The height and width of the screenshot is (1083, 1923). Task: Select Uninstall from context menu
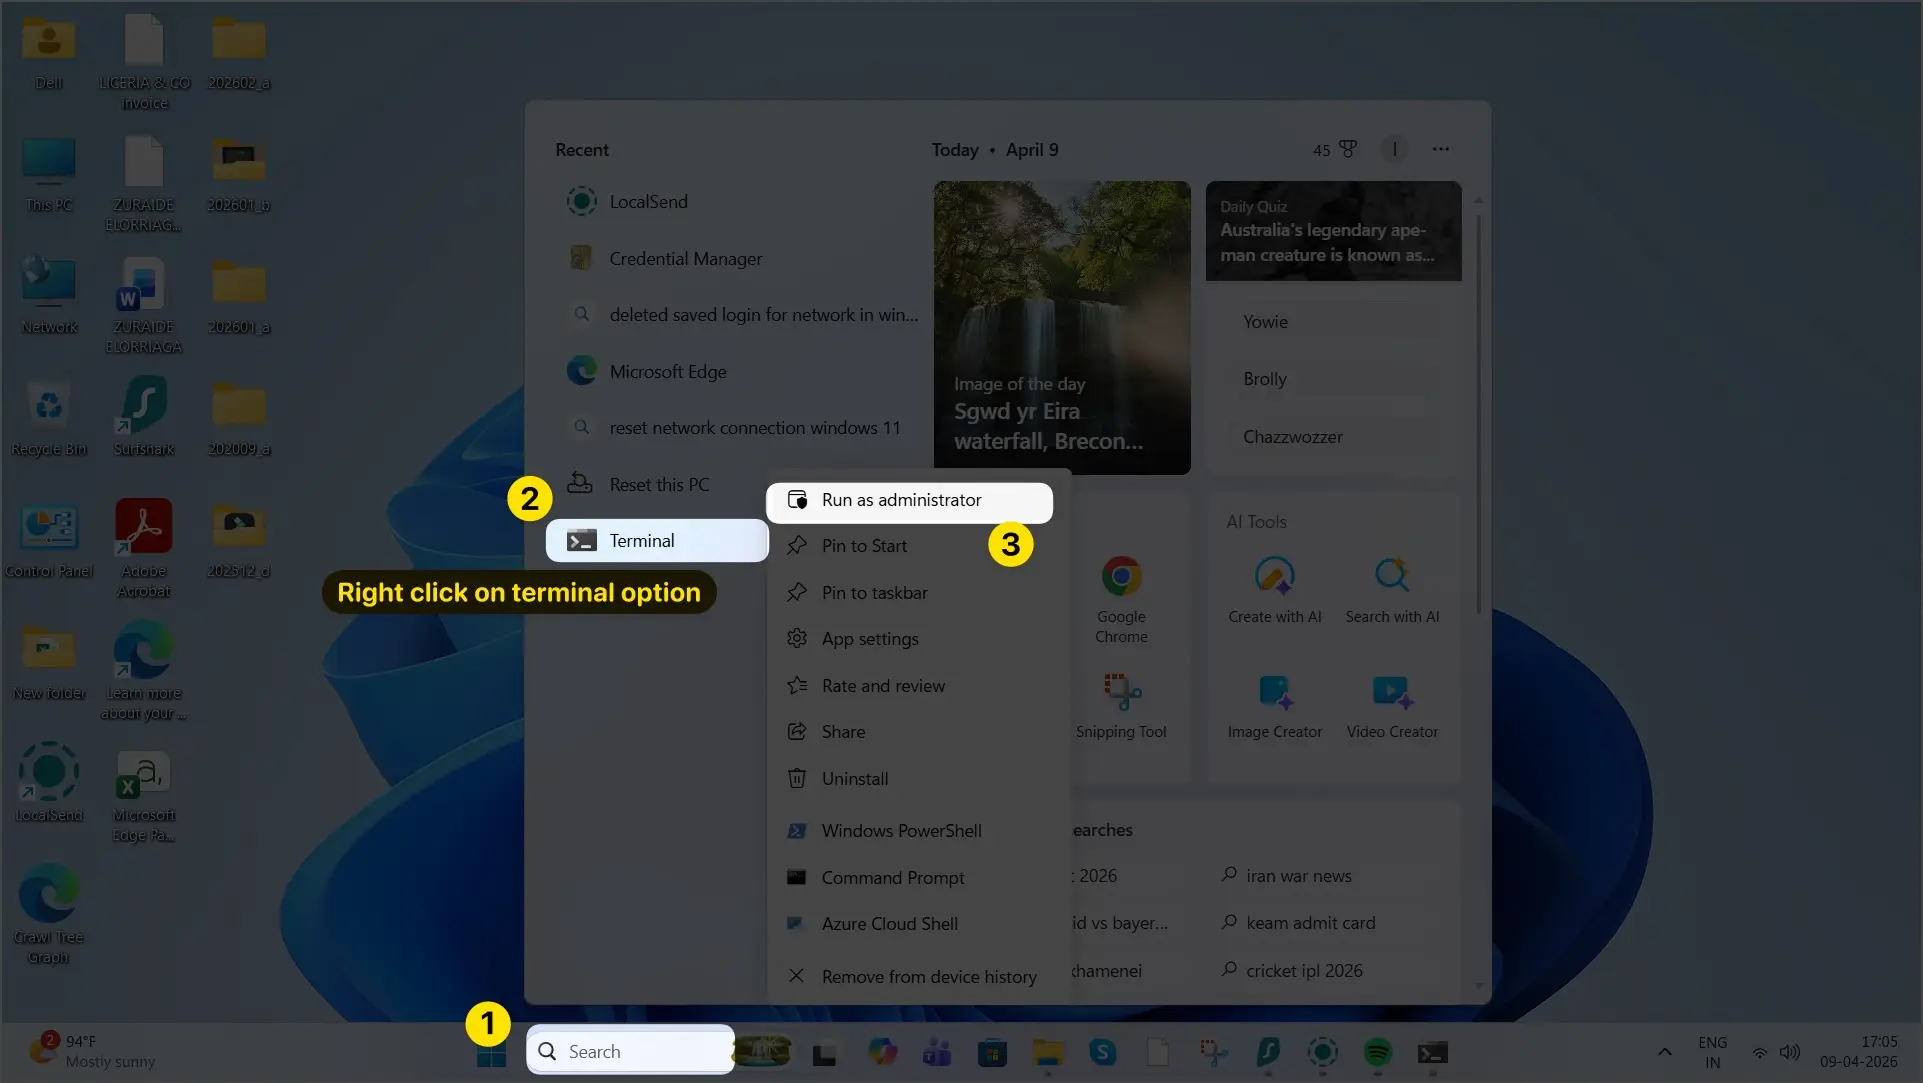tap(854, 779)
